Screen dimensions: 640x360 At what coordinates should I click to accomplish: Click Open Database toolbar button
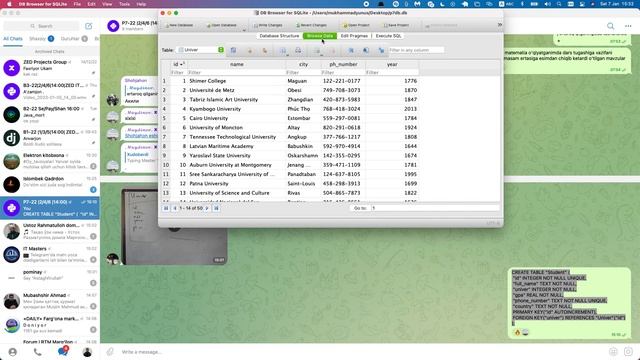(222, 25)
